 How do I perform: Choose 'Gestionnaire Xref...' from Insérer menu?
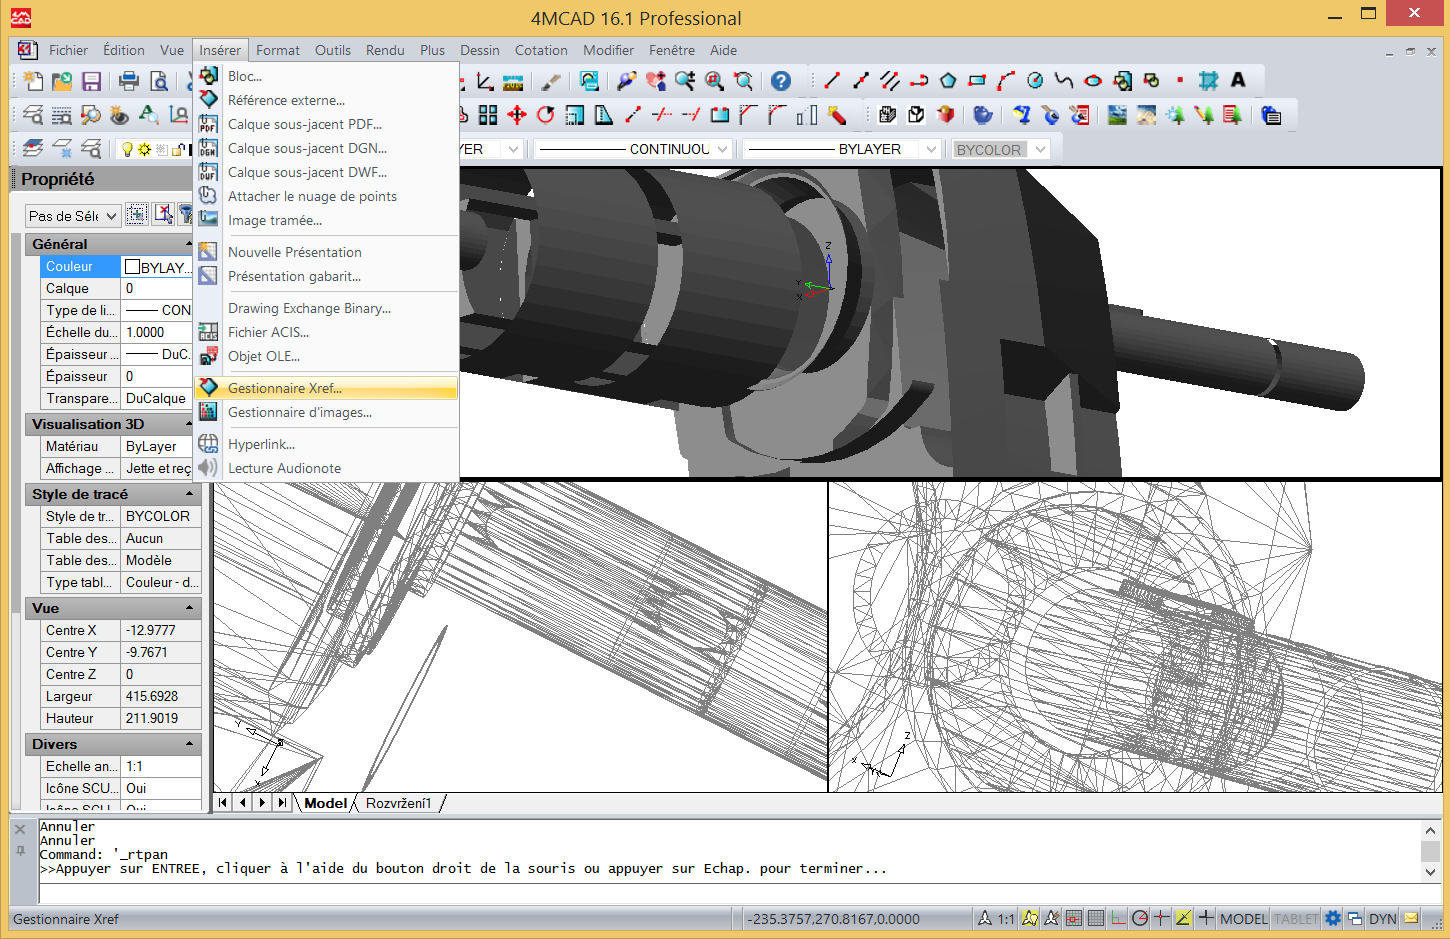coord(326,388)
